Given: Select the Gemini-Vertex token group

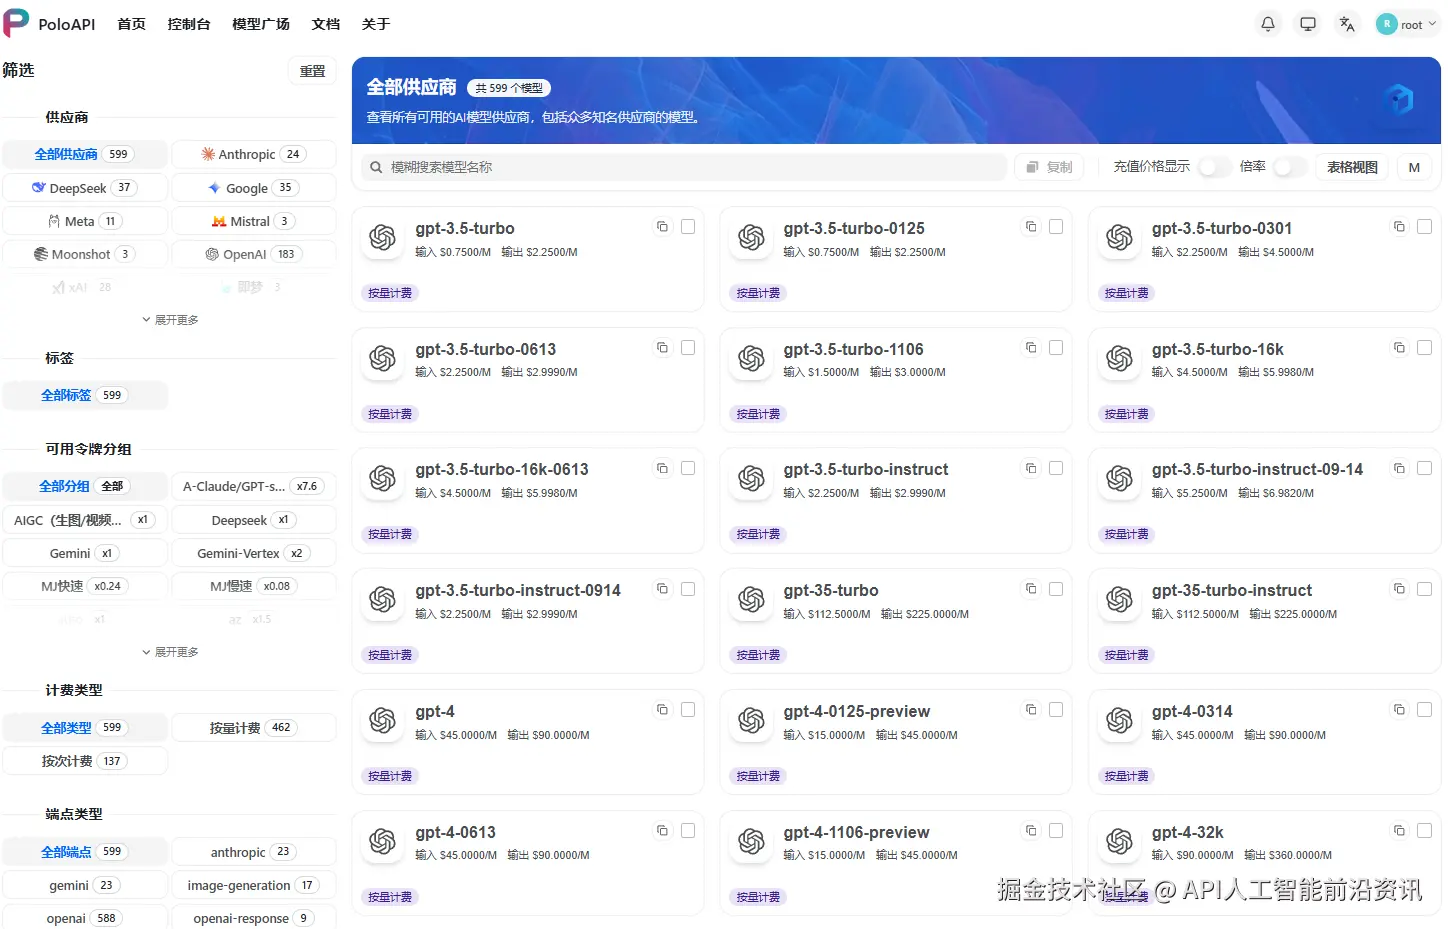Looking at the screenshot, I should (x=254, y=553).
